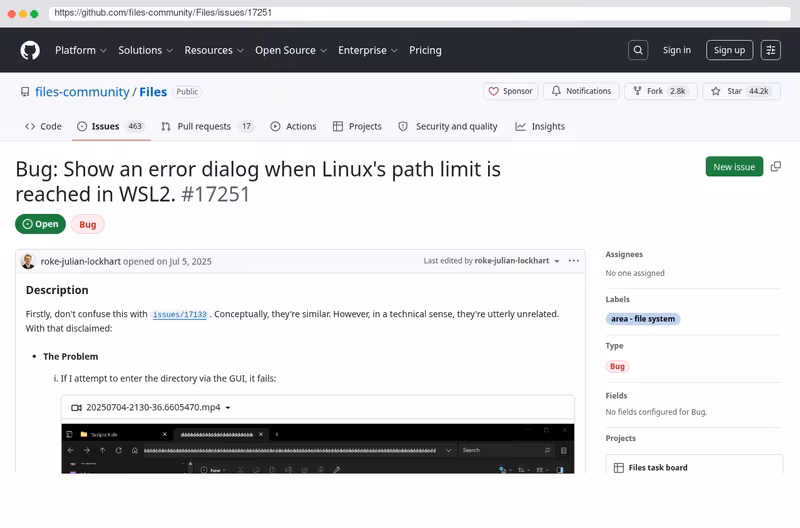Copy issue link using icon beside New issue
The height and width of the screenshot is (528, 800).
pyautogui.click(x=776, y=167)
